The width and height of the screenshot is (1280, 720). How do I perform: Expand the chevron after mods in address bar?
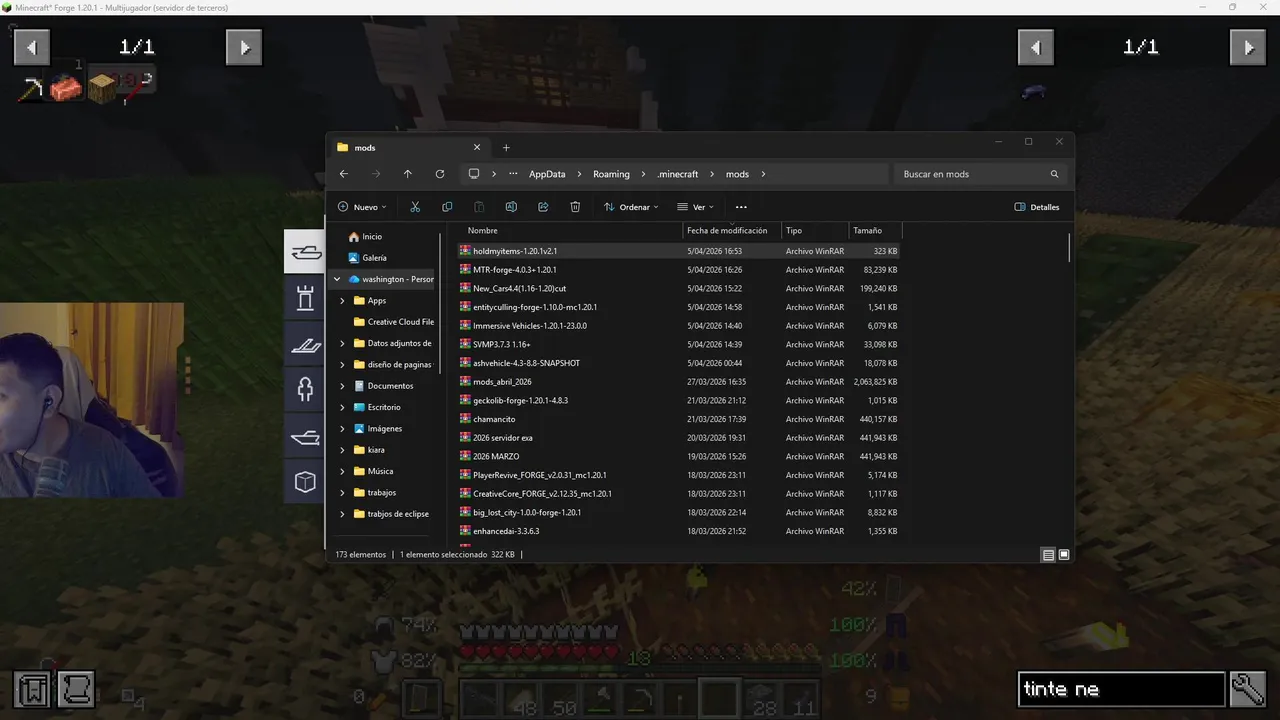pos(763,174)
